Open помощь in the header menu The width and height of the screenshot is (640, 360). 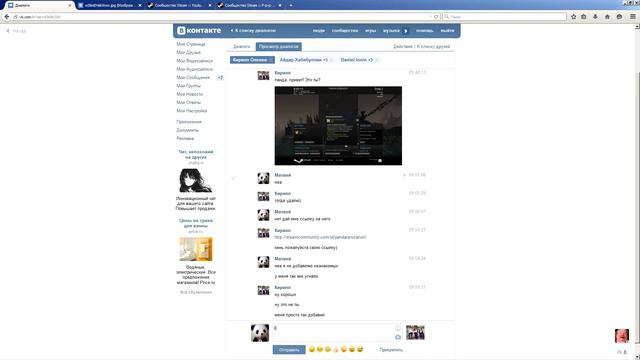coord(424,31)
